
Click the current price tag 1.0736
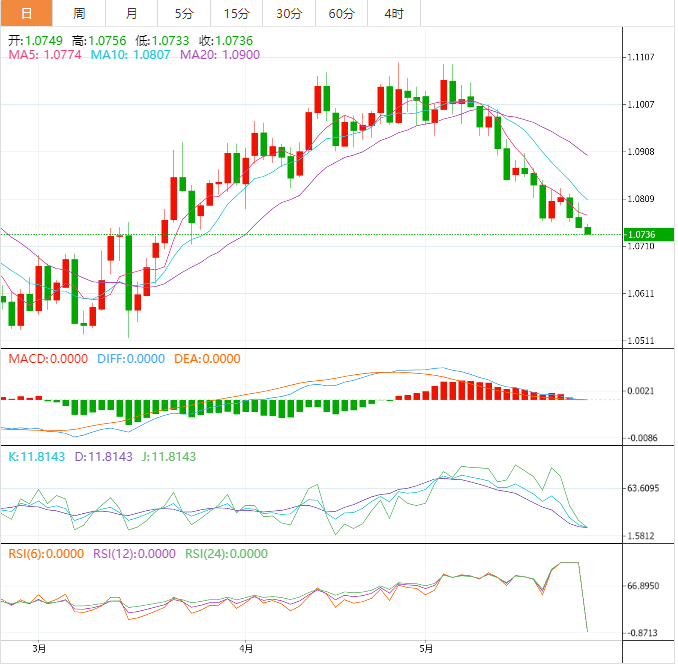coord(649,235)
